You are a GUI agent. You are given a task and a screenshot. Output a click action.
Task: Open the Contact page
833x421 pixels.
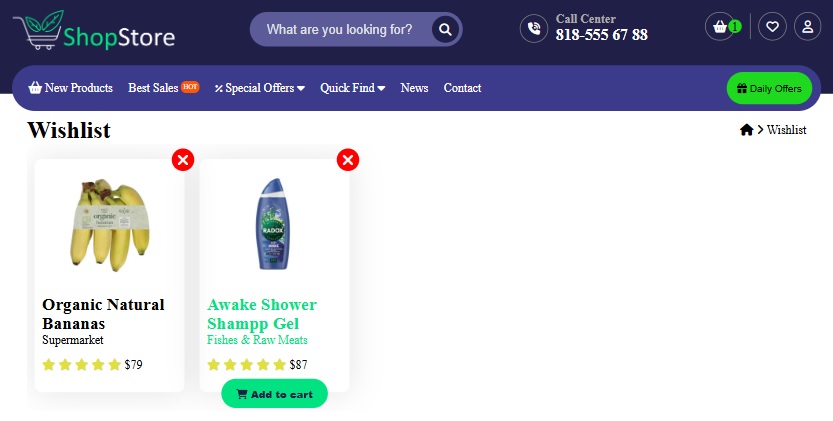coord(462,88)
